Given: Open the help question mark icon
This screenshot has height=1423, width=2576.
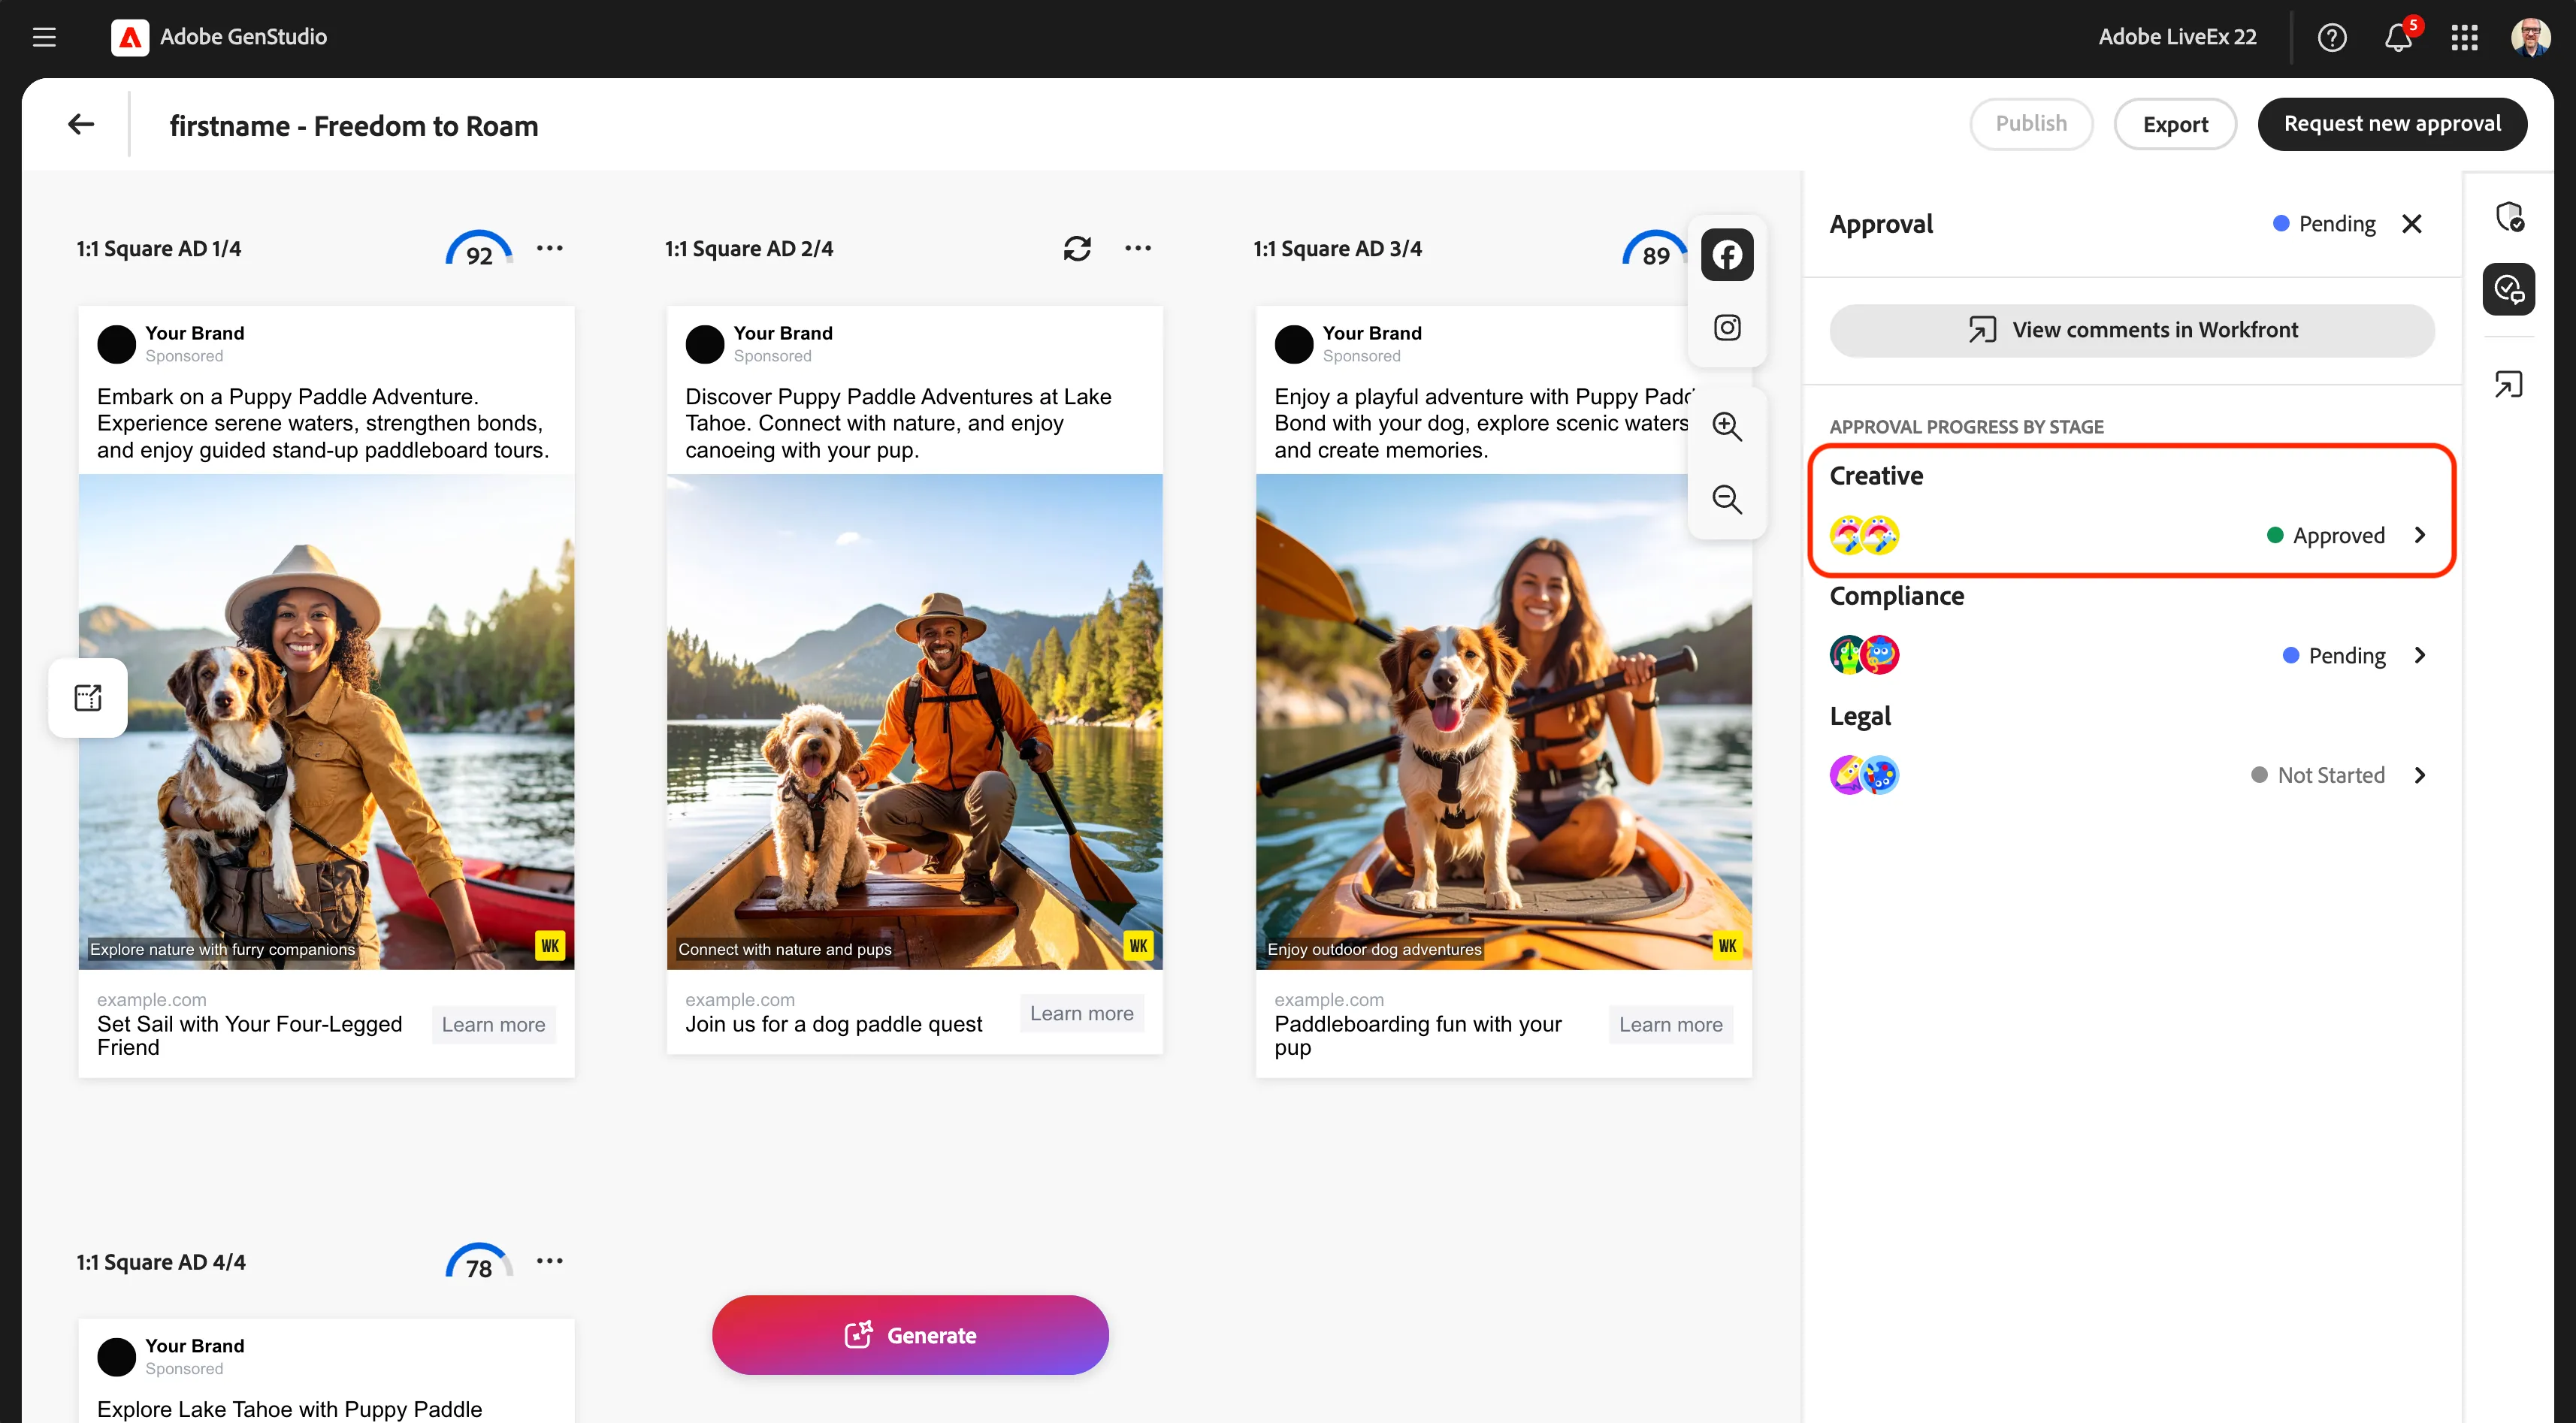Looking at the screenshot, I should click(x=2332, y=38).
